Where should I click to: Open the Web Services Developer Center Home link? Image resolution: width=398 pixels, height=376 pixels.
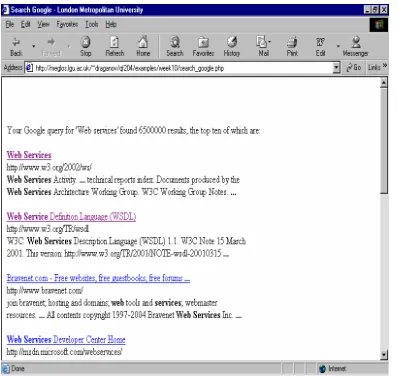click(66, 340)
